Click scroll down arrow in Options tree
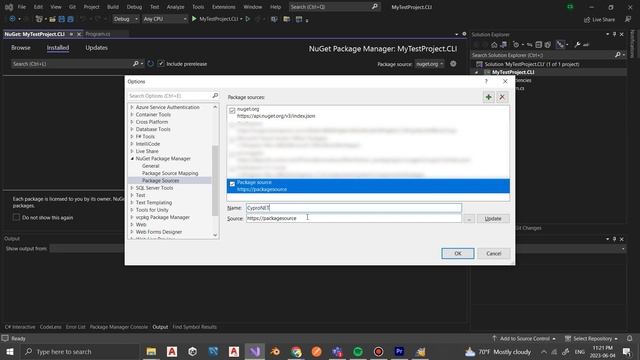Screen dimensions: 640x360 click(x=215, y=235)
